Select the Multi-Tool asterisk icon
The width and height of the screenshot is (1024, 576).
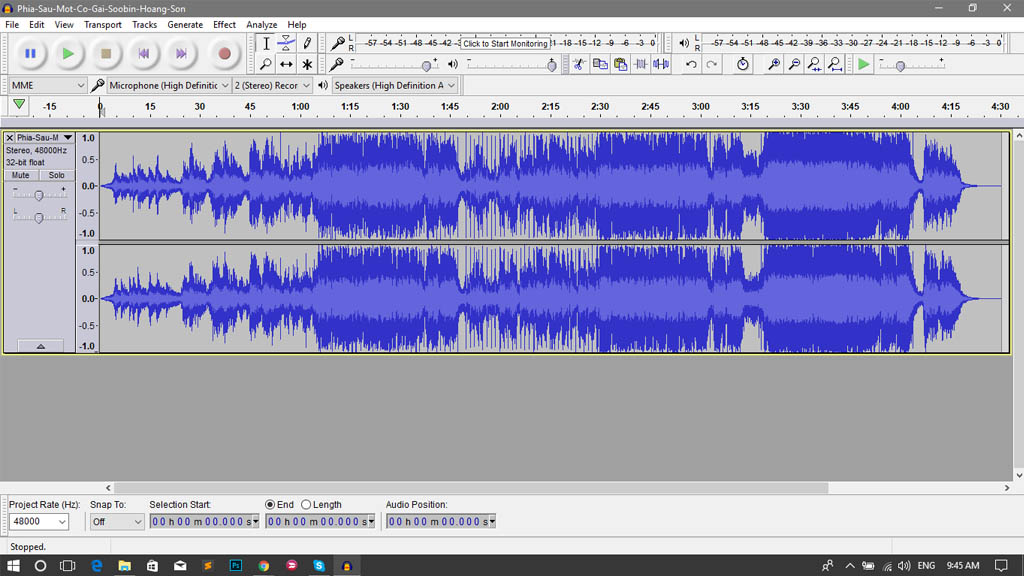coord(307,64)
